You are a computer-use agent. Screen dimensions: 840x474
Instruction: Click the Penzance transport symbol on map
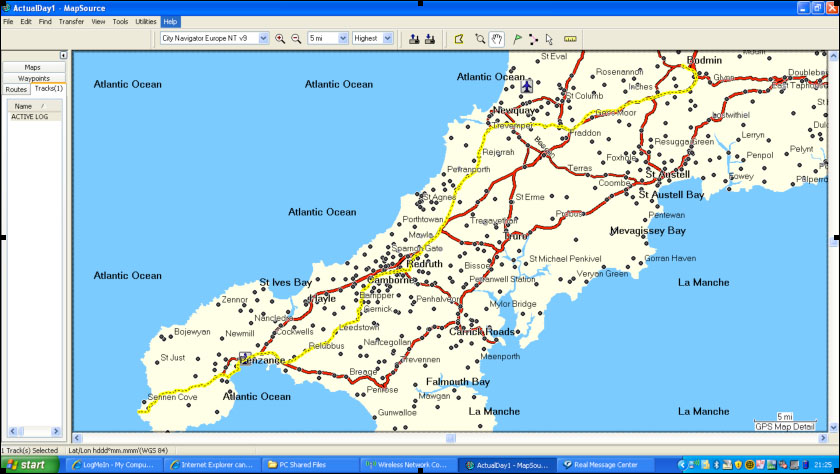245,357
